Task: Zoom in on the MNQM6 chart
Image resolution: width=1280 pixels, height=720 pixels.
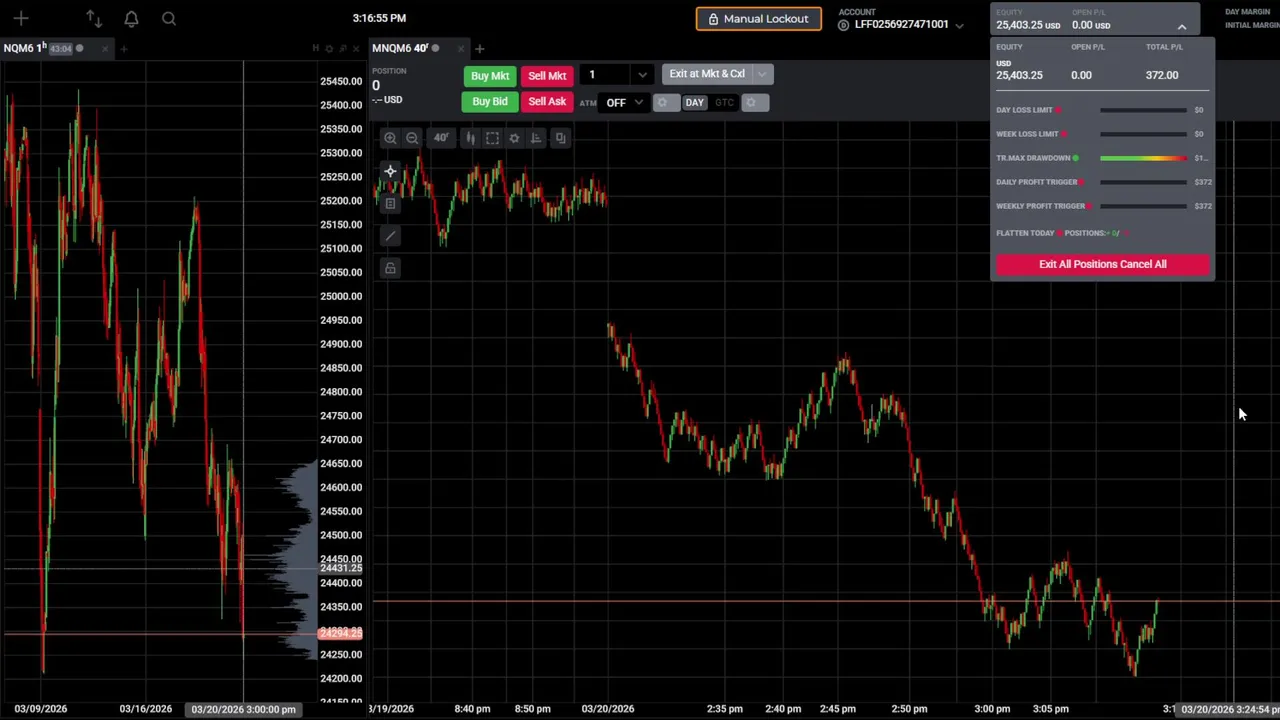Action: [x=390, y=138]
